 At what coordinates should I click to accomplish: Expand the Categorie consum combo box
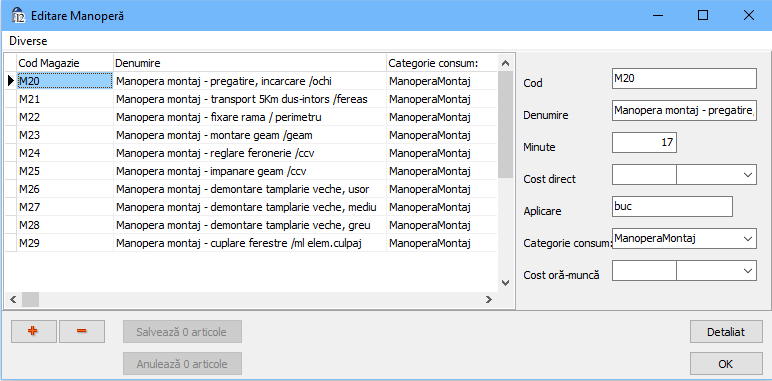pyautogui.click(x=748, y=239)
